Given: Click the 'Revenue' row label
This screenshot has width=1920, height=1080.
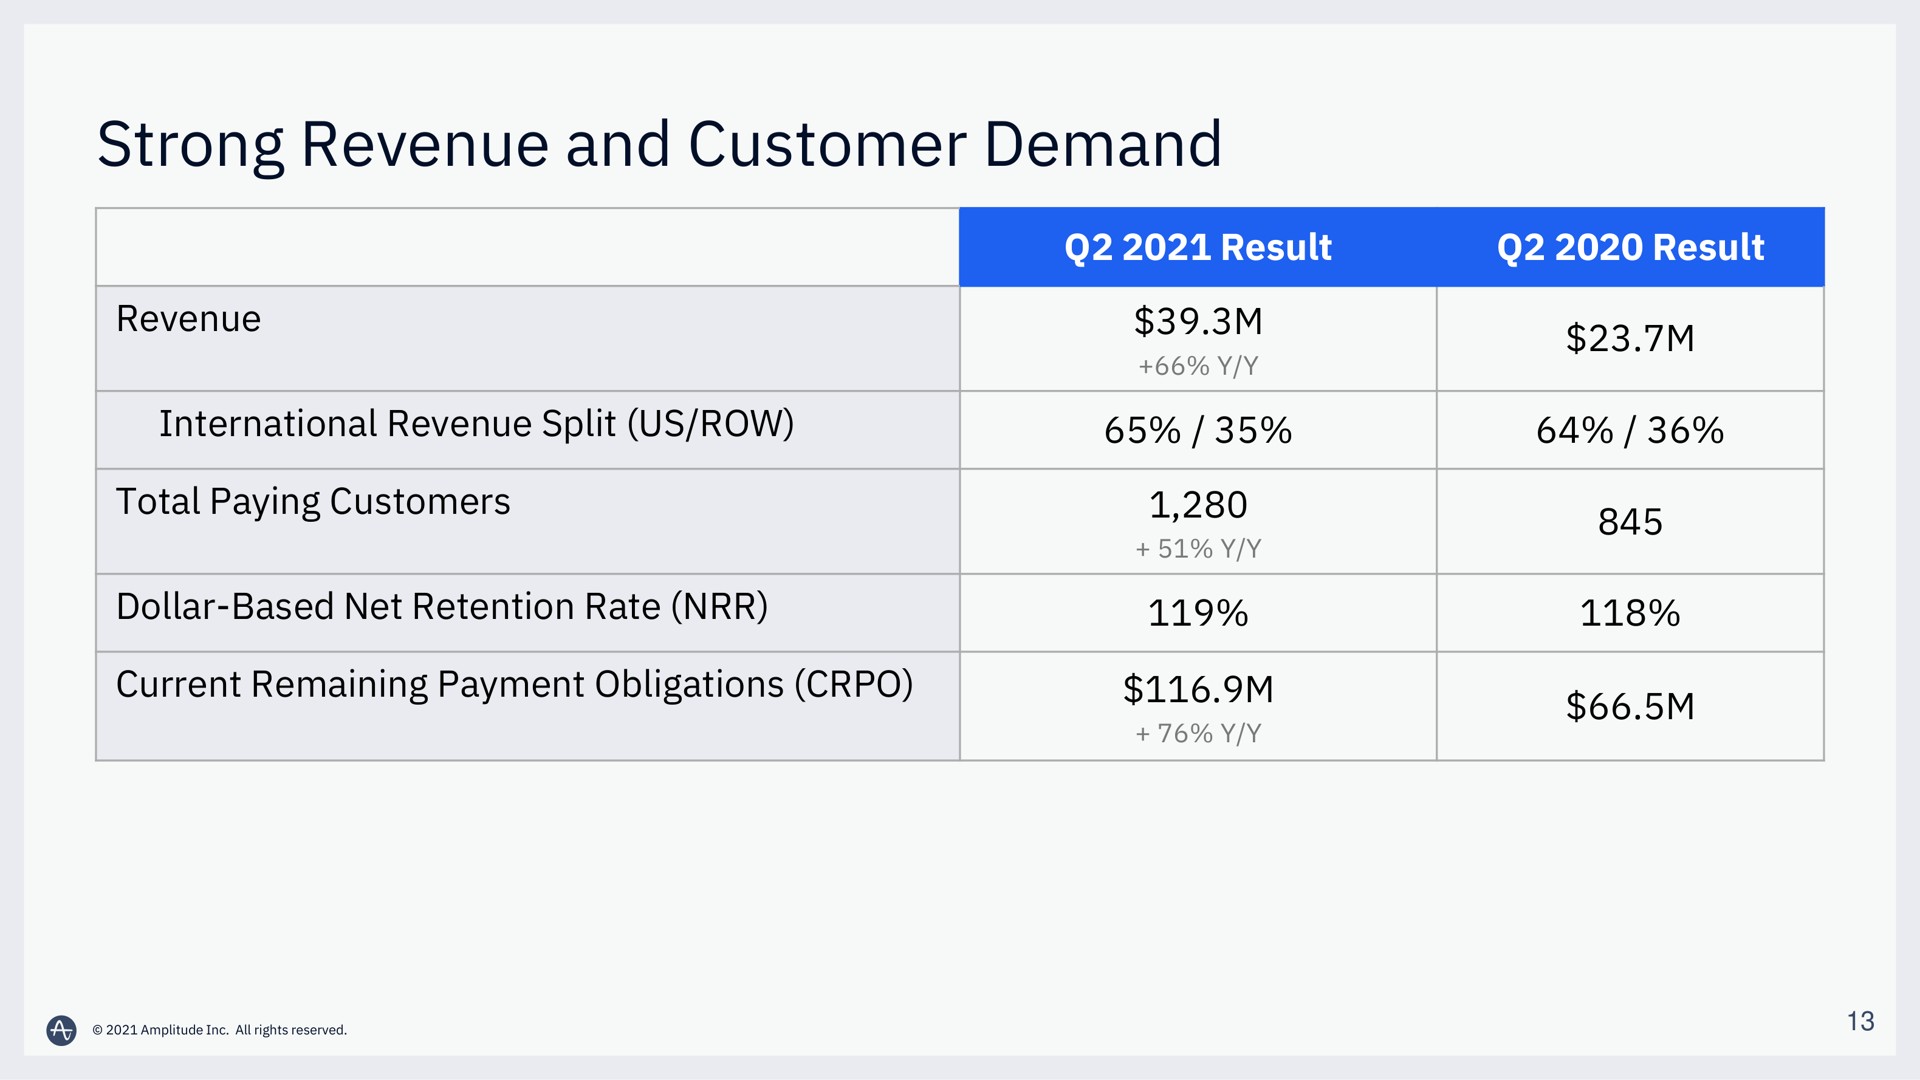Looking at the screenshot, I should (188, 319).
